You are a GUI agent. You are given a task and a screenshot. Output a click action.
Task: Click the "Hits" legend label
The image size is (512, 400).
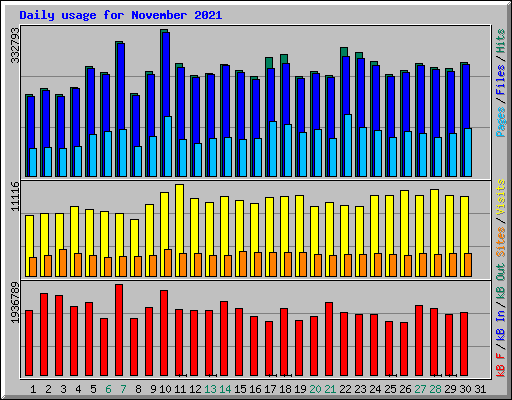click(501, 41)
